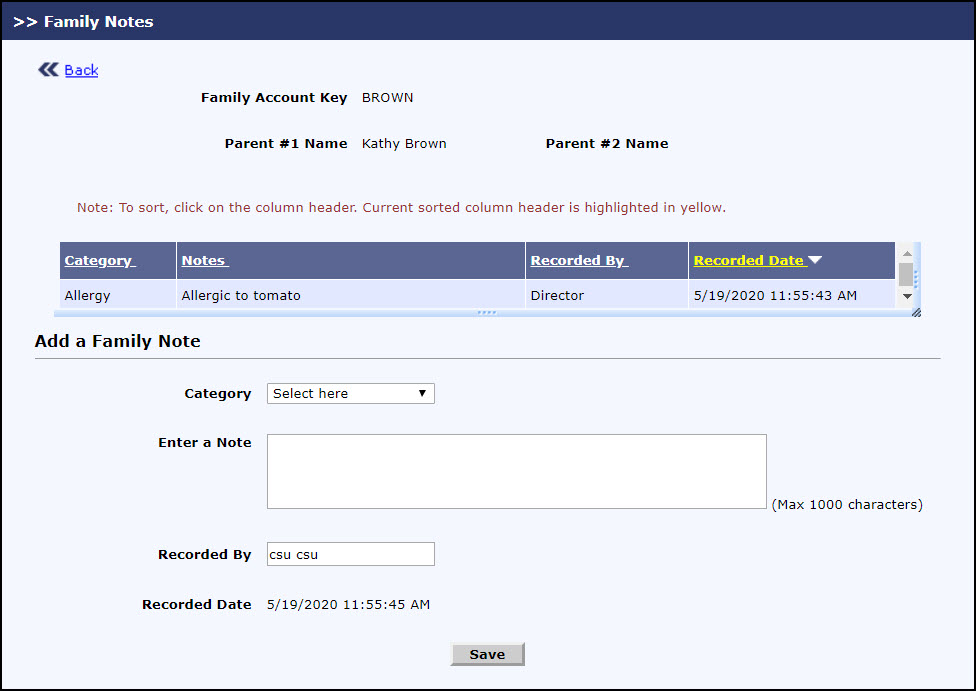
Task: Click the table's bottom-right corner resize grip
Action: tap(916, 312)
